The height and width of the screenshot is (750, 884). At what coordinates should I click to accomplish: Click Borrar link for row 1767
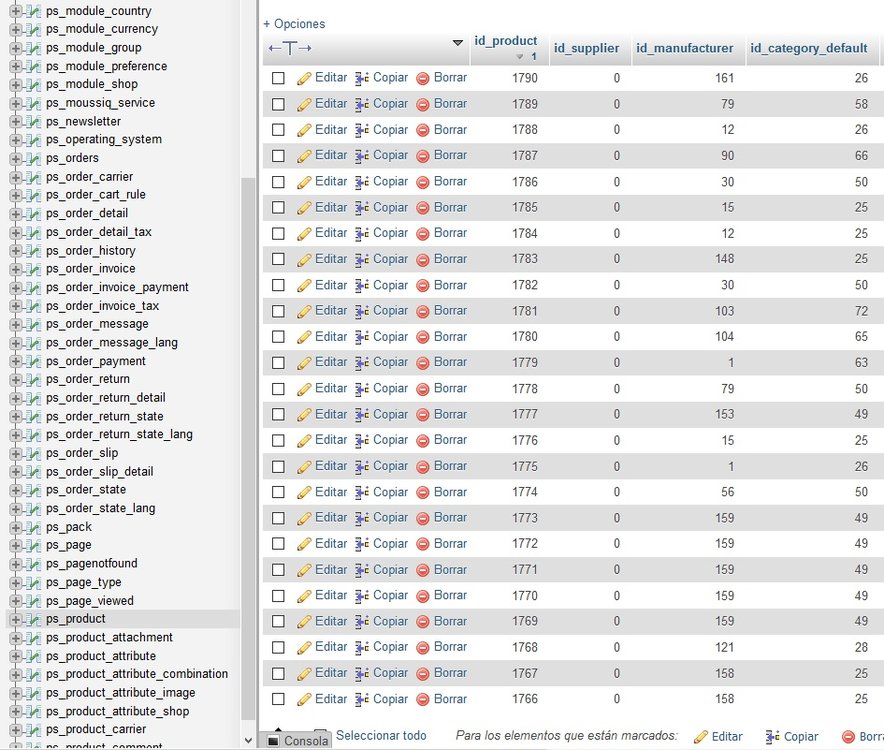450,673
